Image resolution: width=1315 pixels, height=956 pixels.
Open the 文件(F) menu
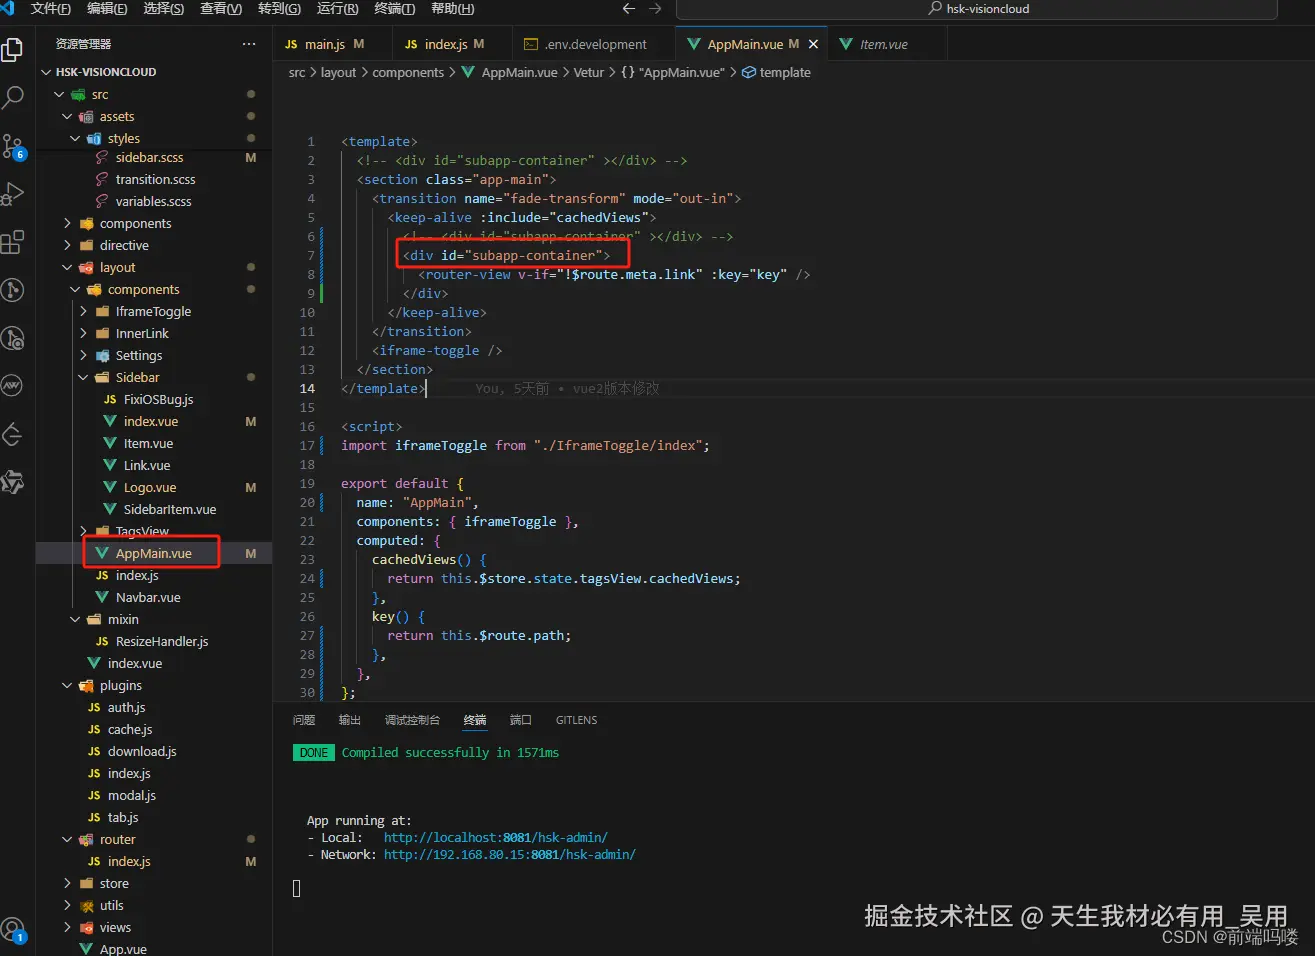[x=51, y=9]
